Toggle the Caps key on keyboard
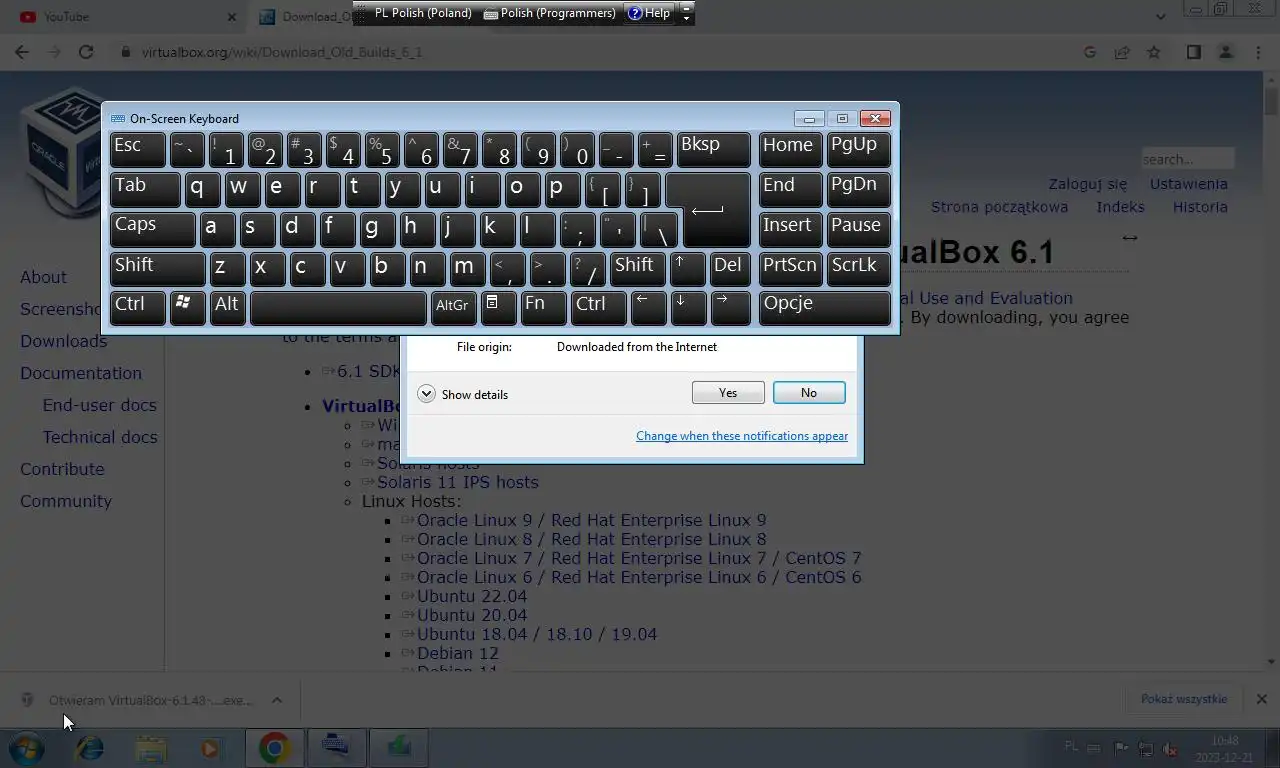 coord(153,229)
